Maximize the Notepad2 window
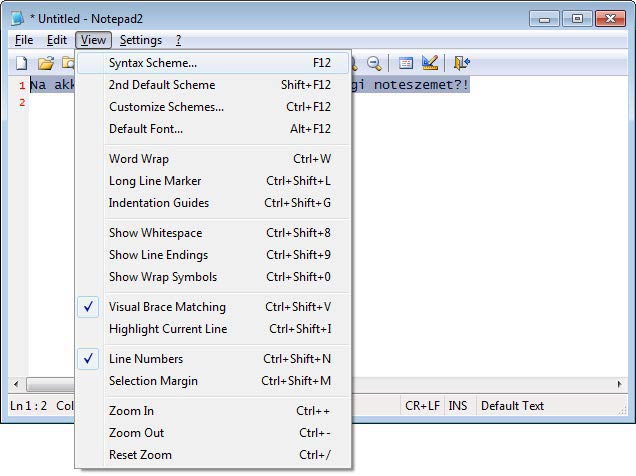 pos(577,19)
